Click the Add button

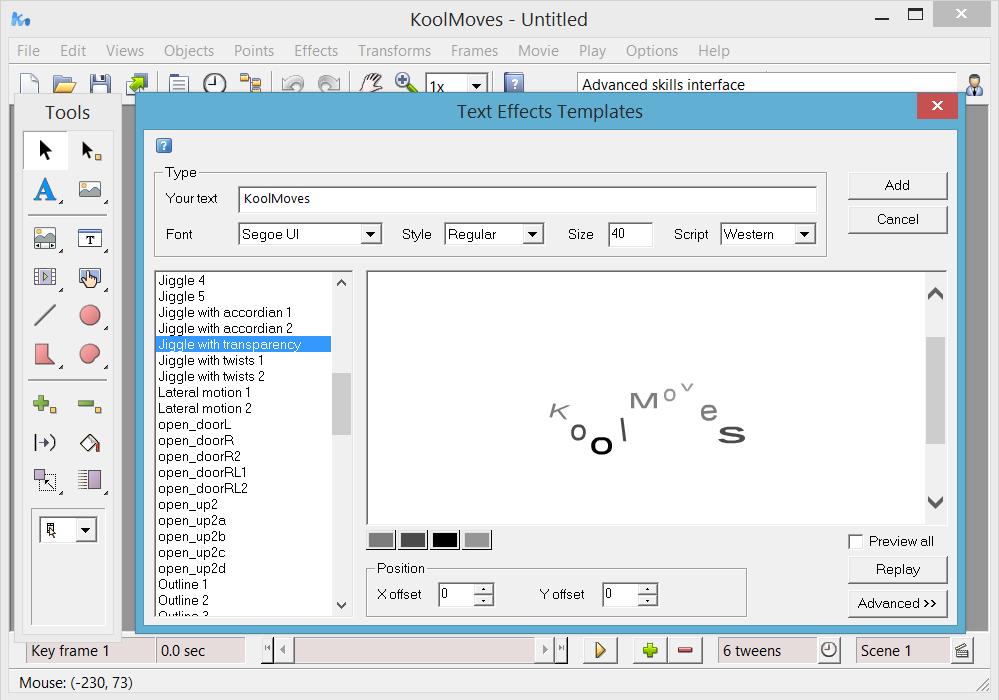point(897,185)
